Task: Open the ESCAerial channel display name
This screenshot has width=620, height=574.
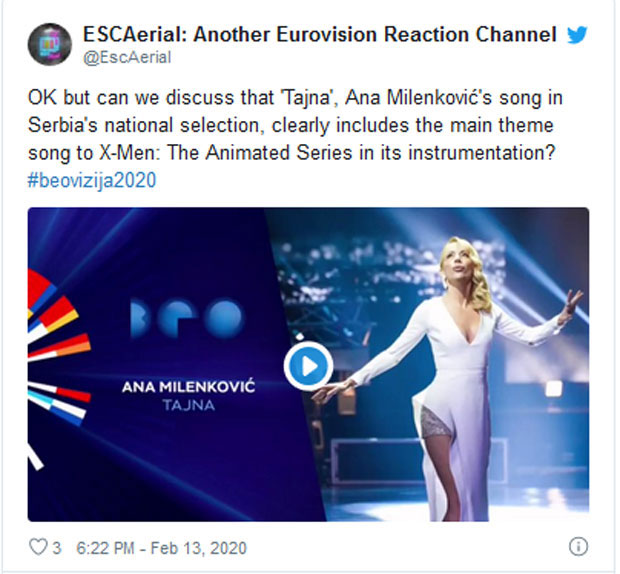Action: [320, 34]
